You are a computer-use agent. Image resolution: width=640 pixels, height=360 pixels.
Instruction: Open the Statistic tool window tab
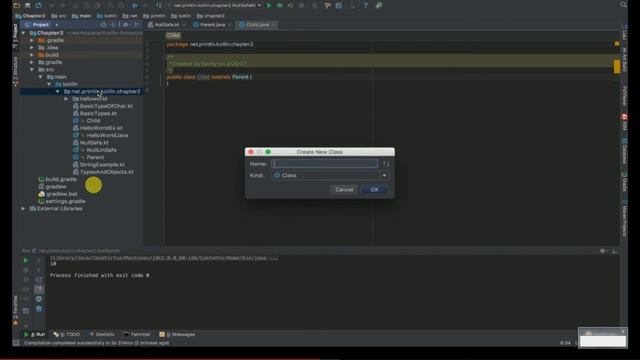tap(102, 334)
